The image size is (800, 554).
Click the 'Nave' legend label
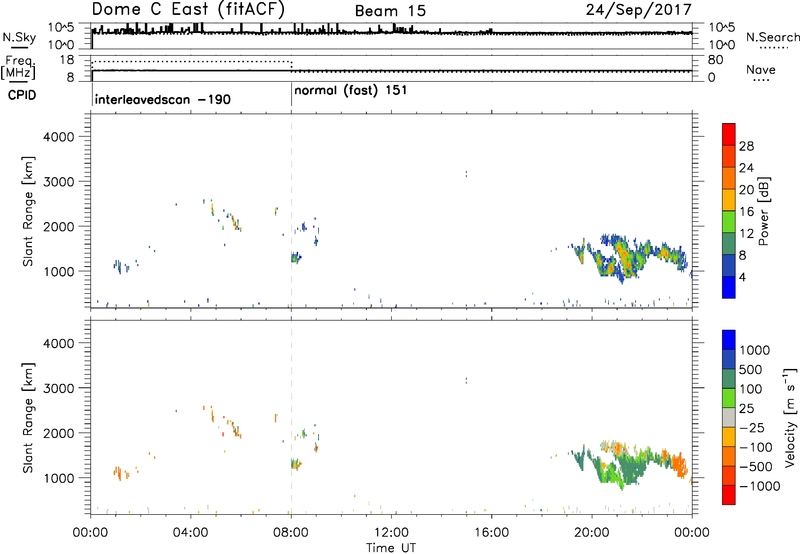761,70
